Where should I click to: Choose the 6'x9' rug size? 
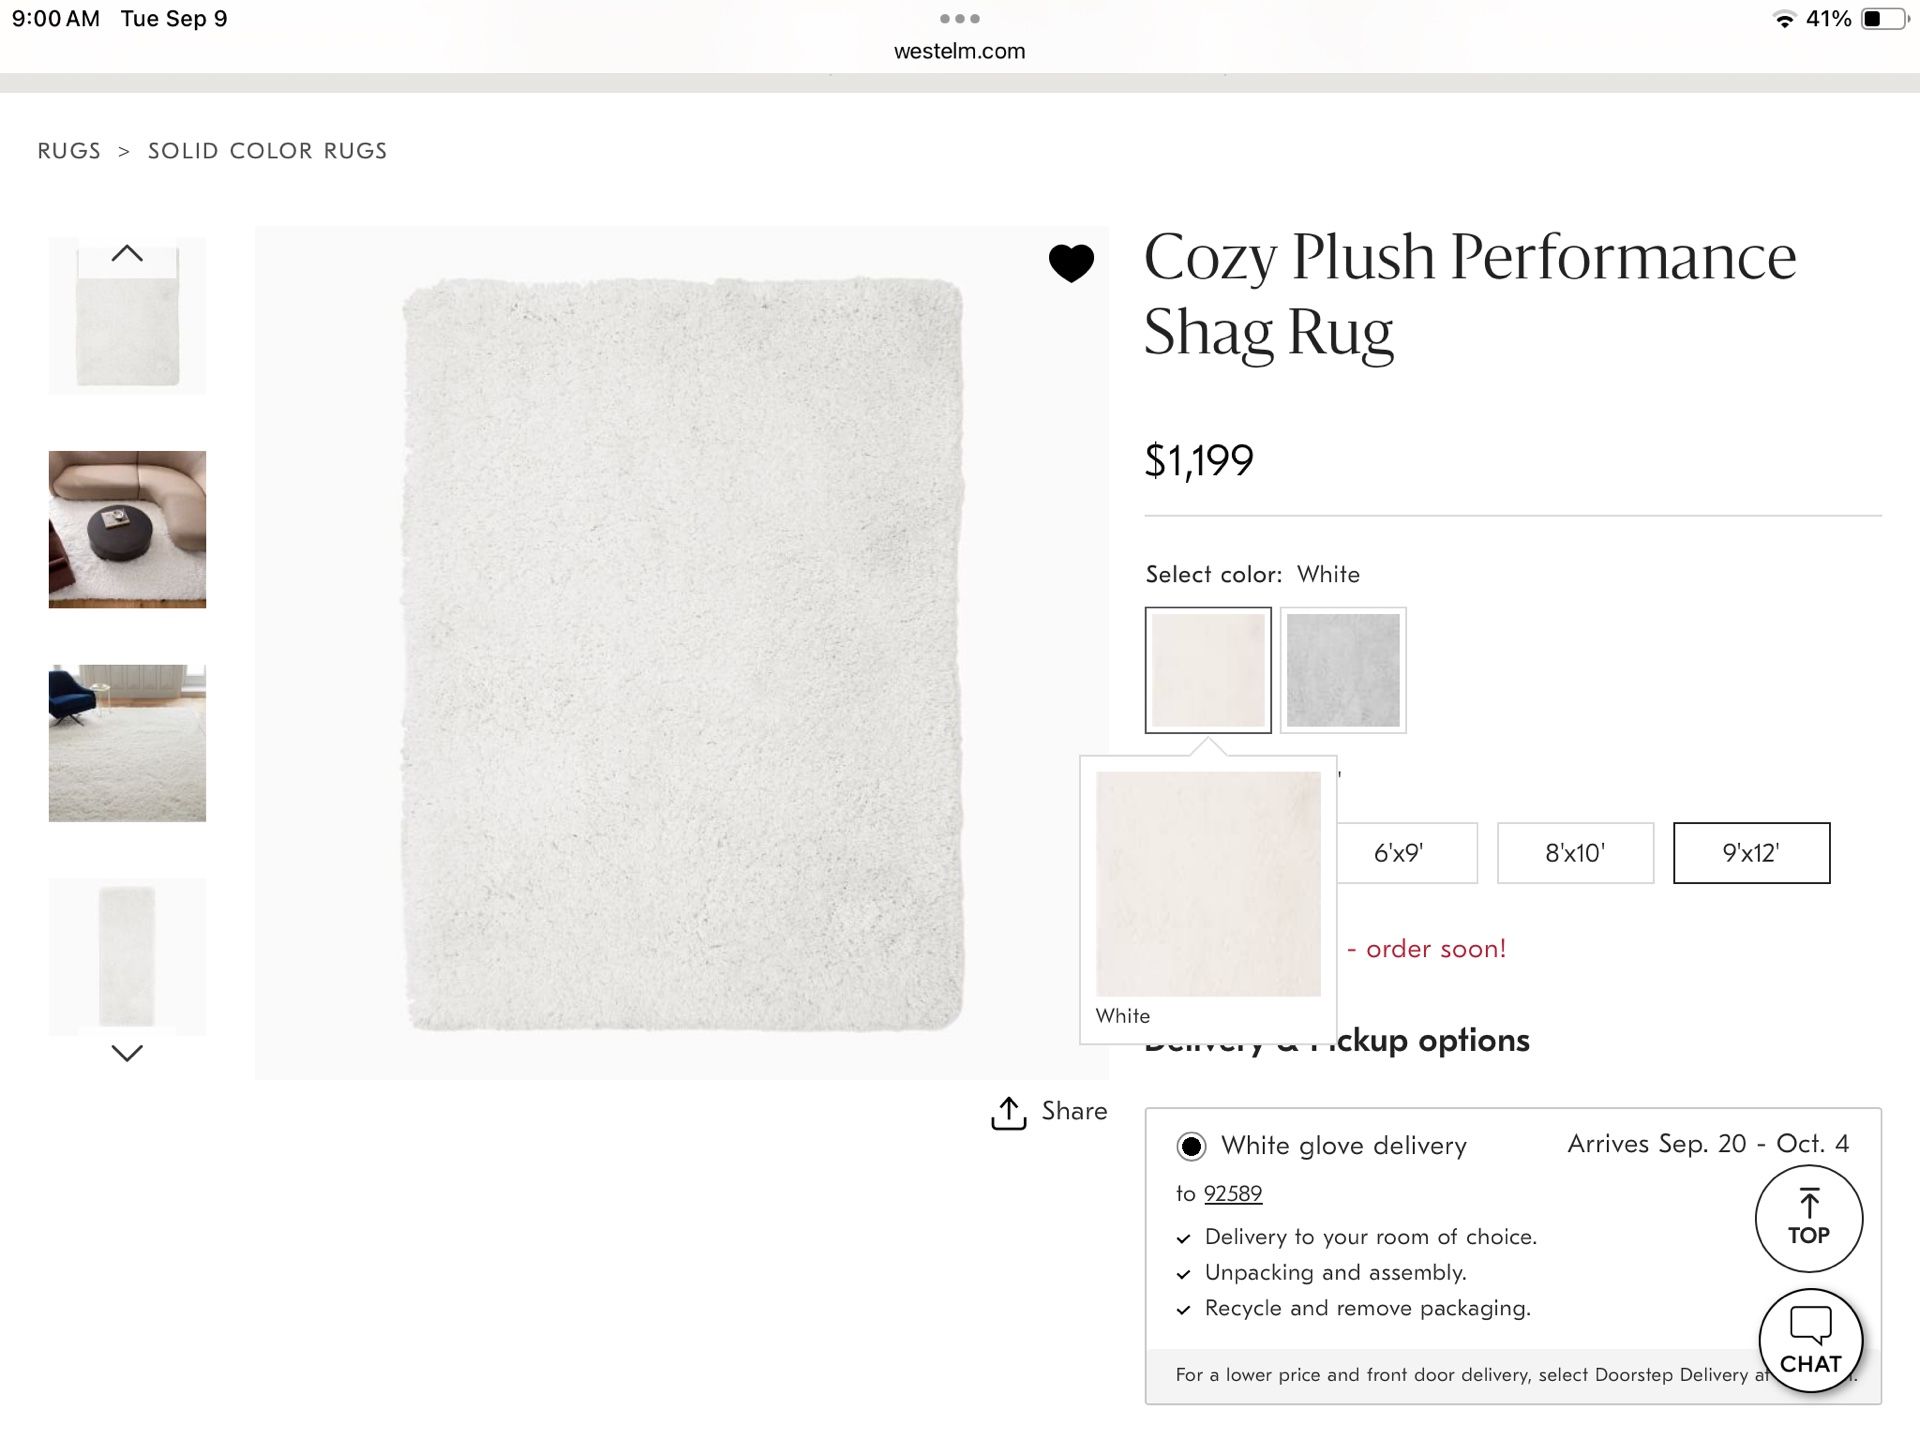tap(1398, 853)
